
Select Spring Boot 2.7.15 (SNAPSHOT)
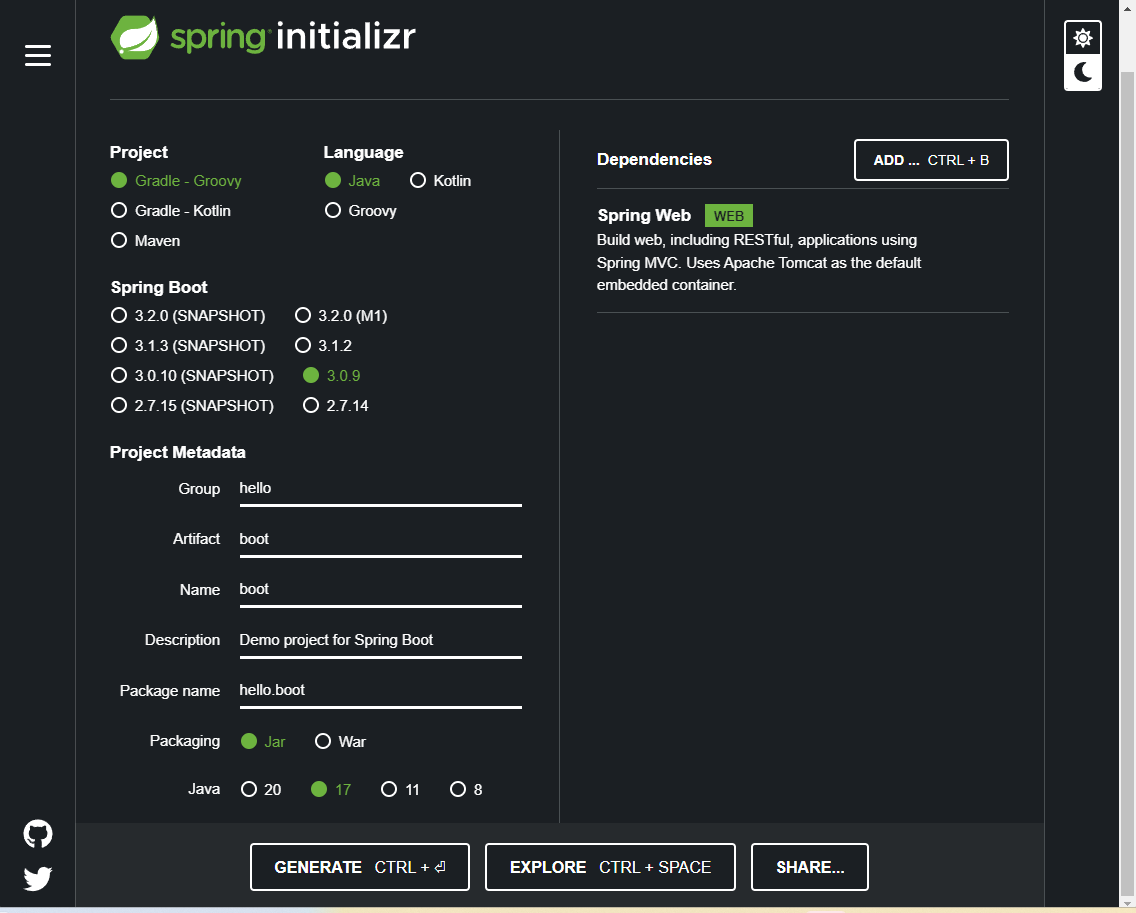pos(193,406)
